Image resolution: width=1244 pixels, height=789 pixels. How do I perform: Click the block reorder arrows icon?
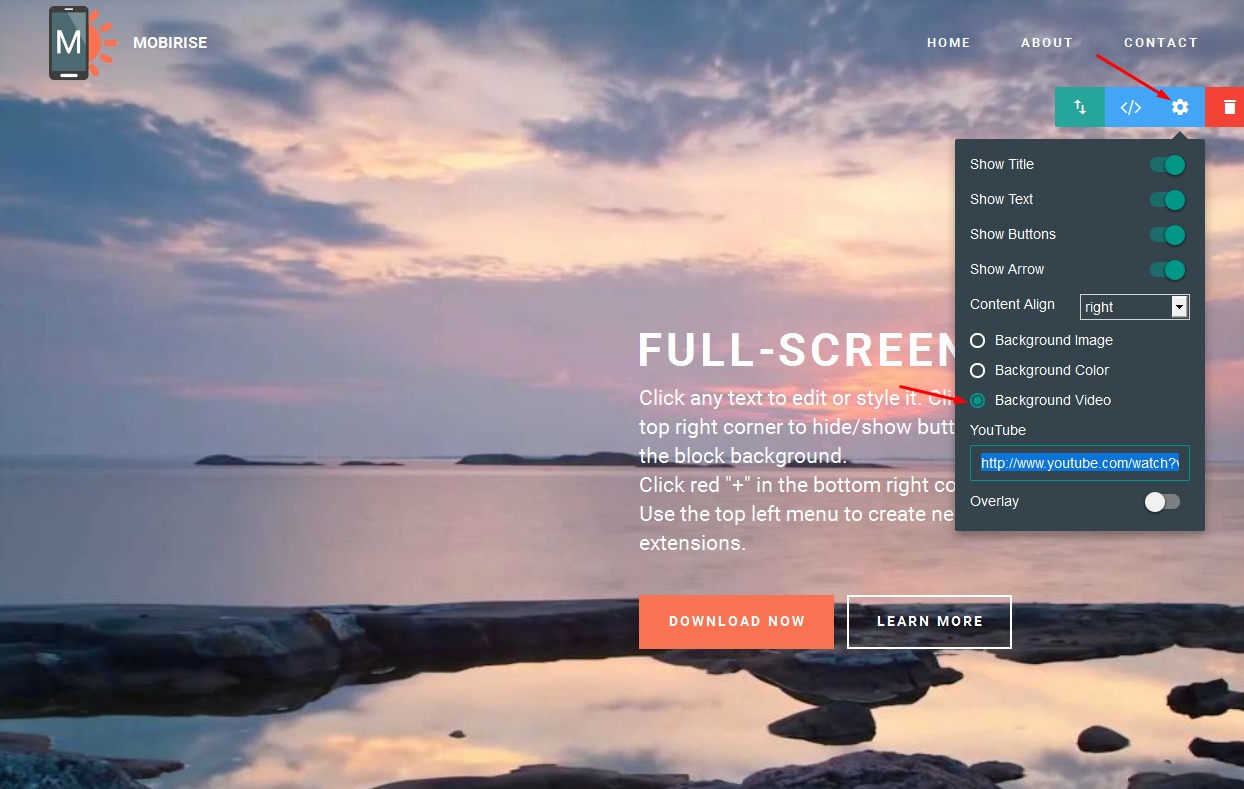click(x=1080, y=107)
